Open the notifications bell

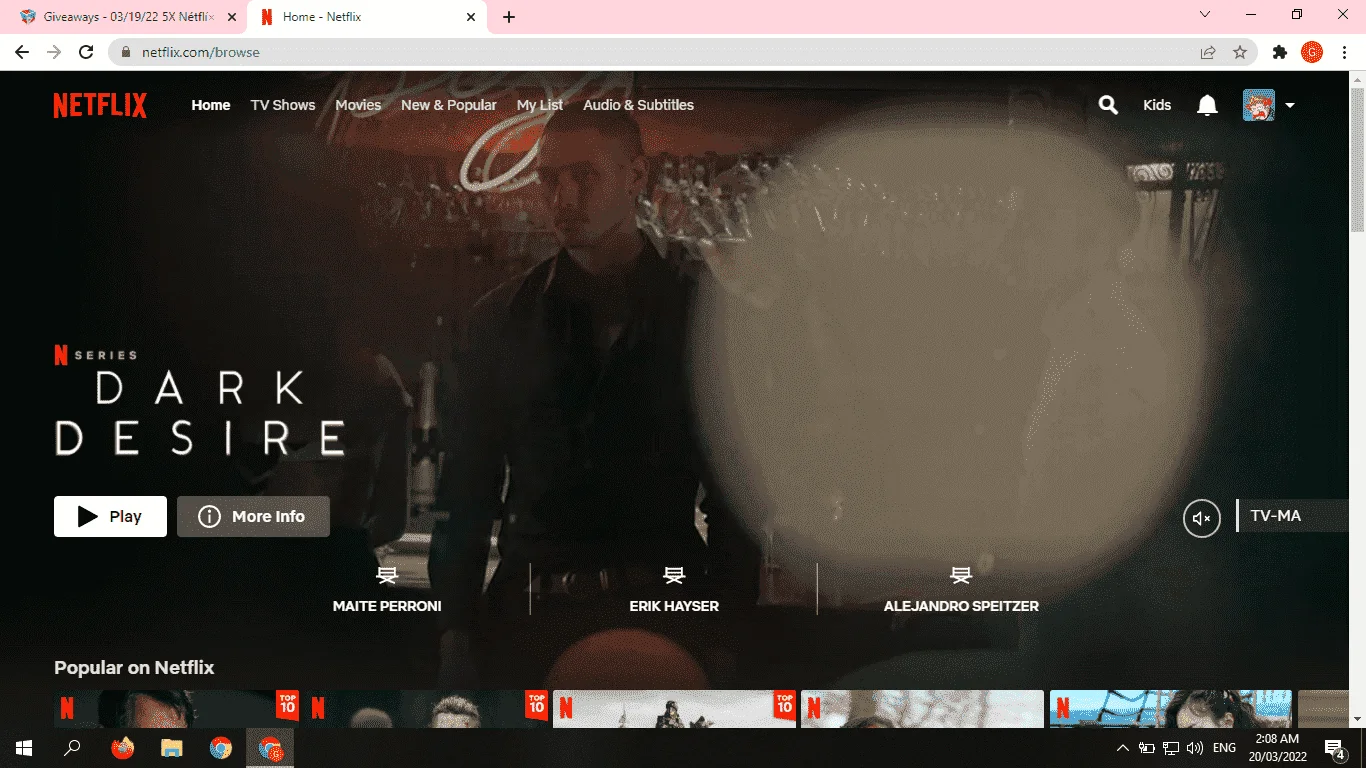tap(1207, 105)
